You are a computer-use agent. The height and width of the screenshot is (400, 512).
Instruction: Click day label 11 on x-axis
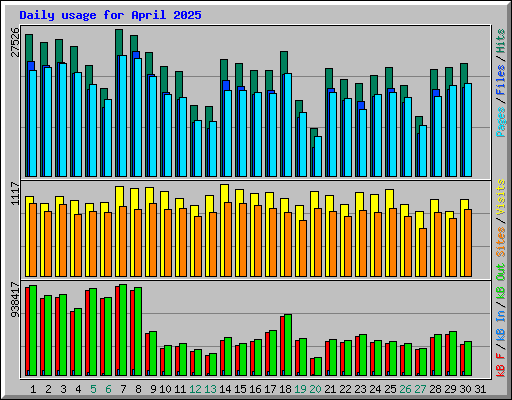tap(180, 389)
